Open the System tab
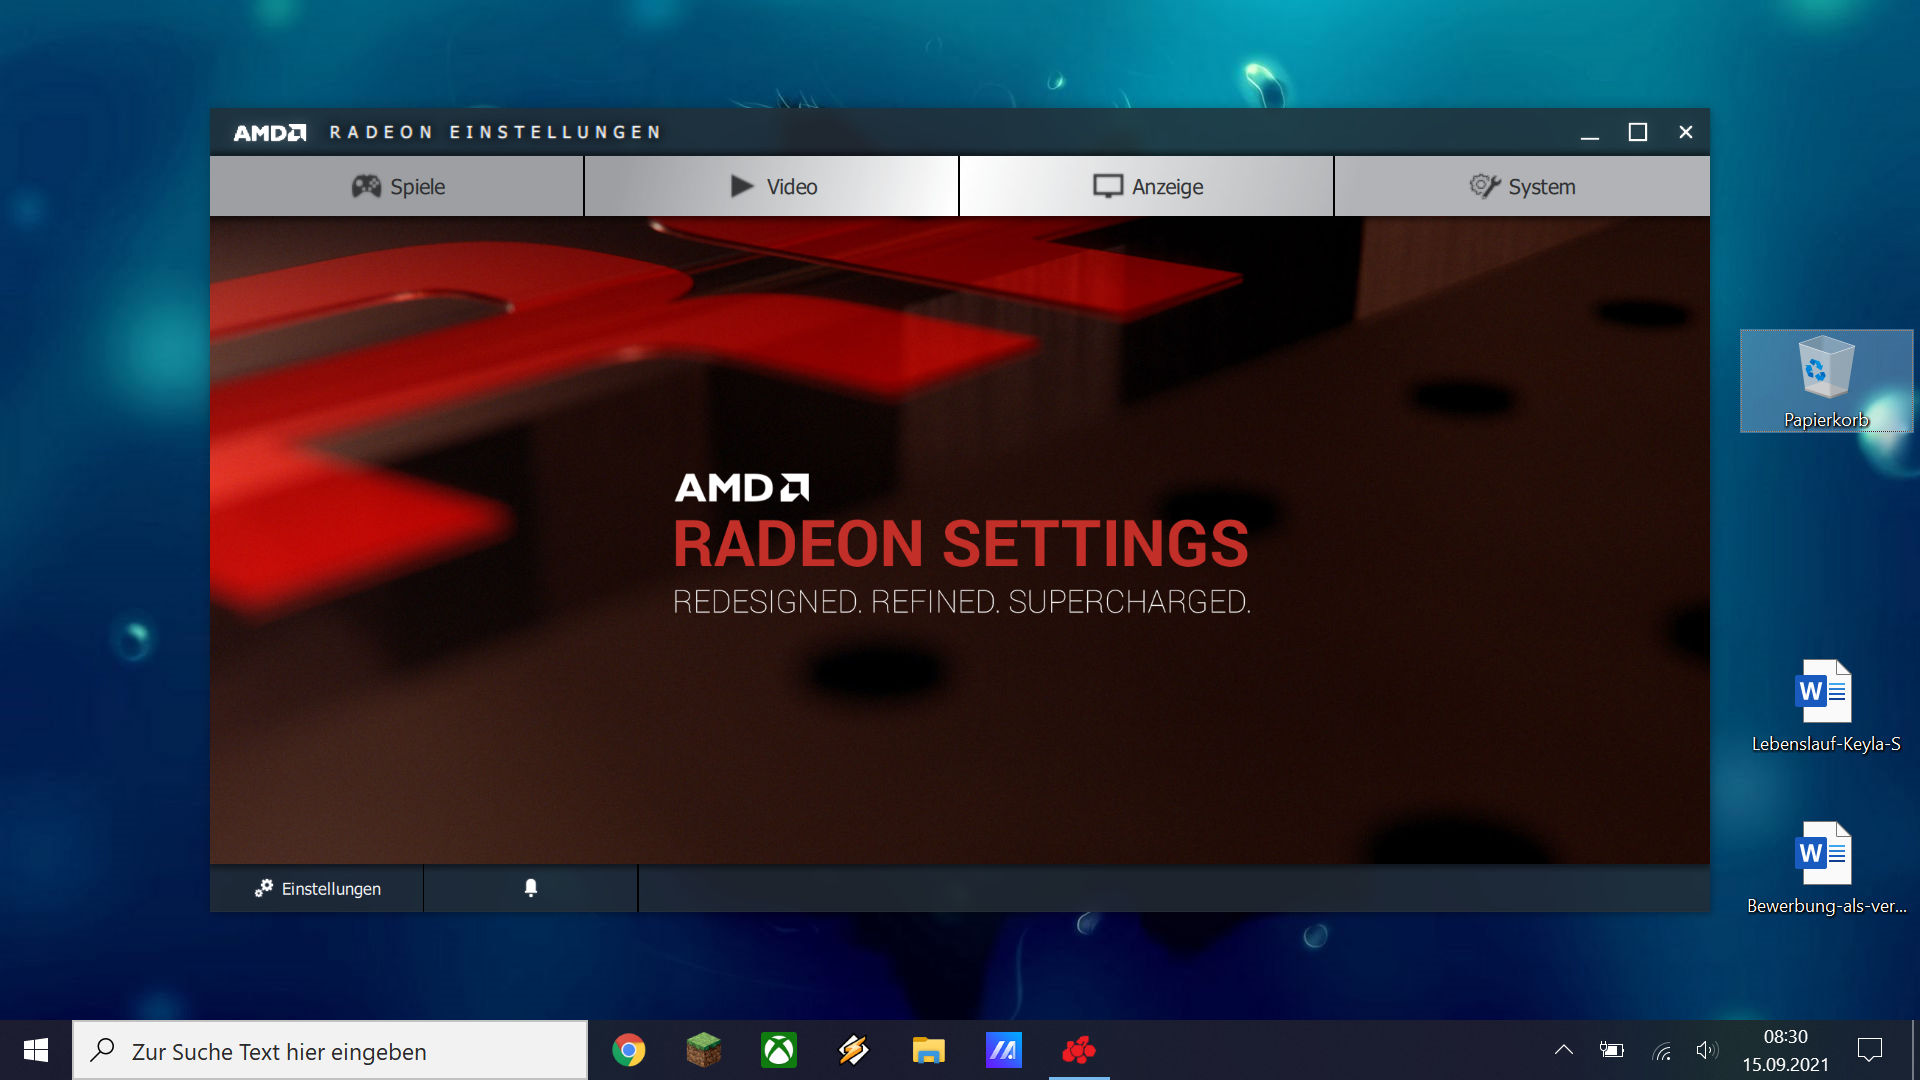 (1521, 187)
